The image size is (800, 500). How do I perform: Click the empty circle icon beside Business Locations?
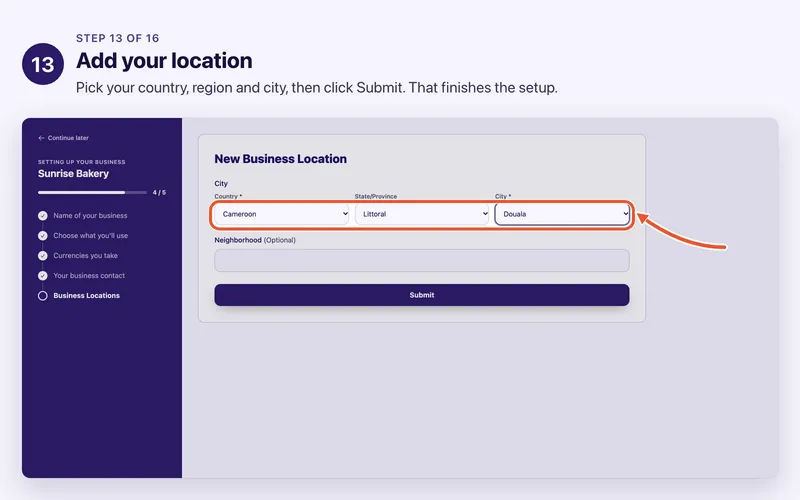pos(43,295)
